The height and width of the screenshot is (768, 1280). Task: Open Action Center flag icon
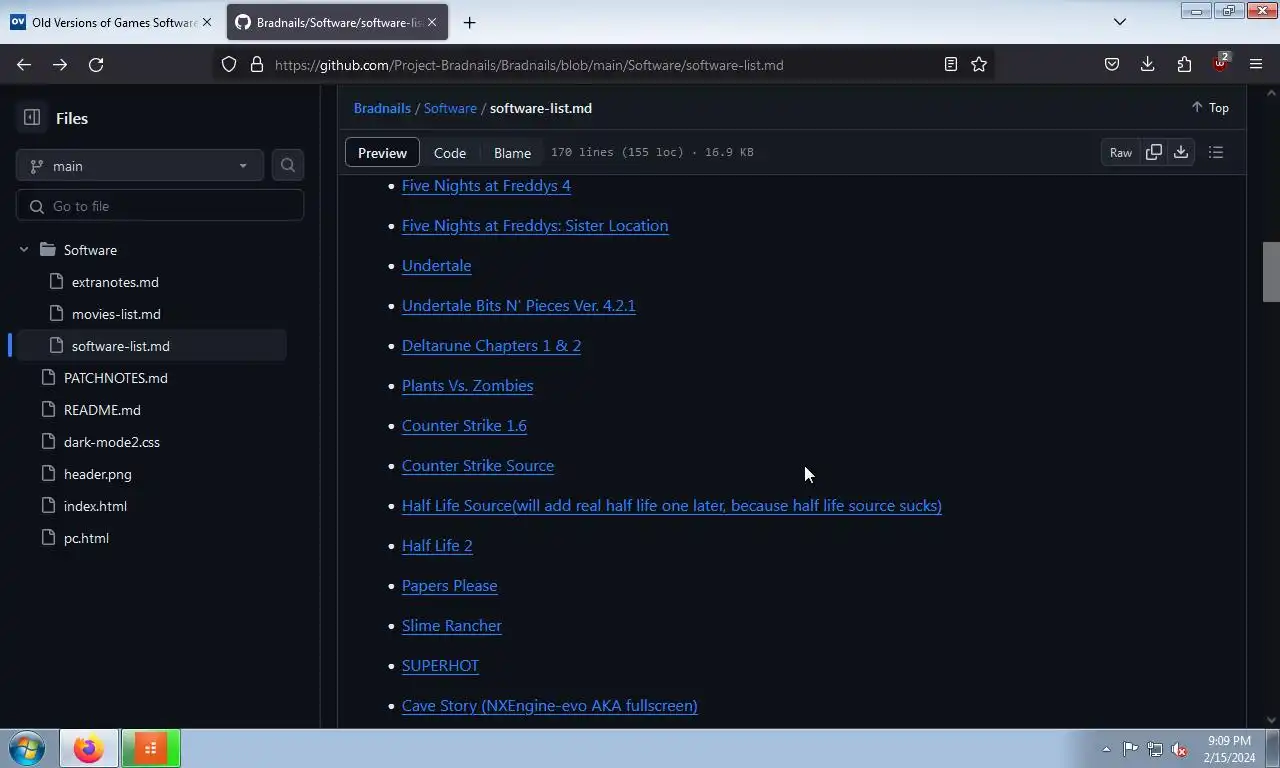pyautogui.click(x=1130, y=749)
